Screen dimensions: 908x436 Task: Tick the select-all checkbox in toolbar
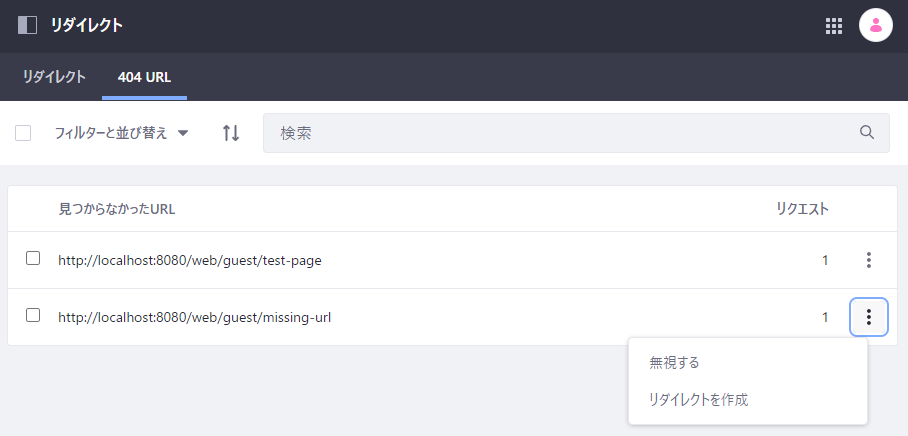pos(24,133)
